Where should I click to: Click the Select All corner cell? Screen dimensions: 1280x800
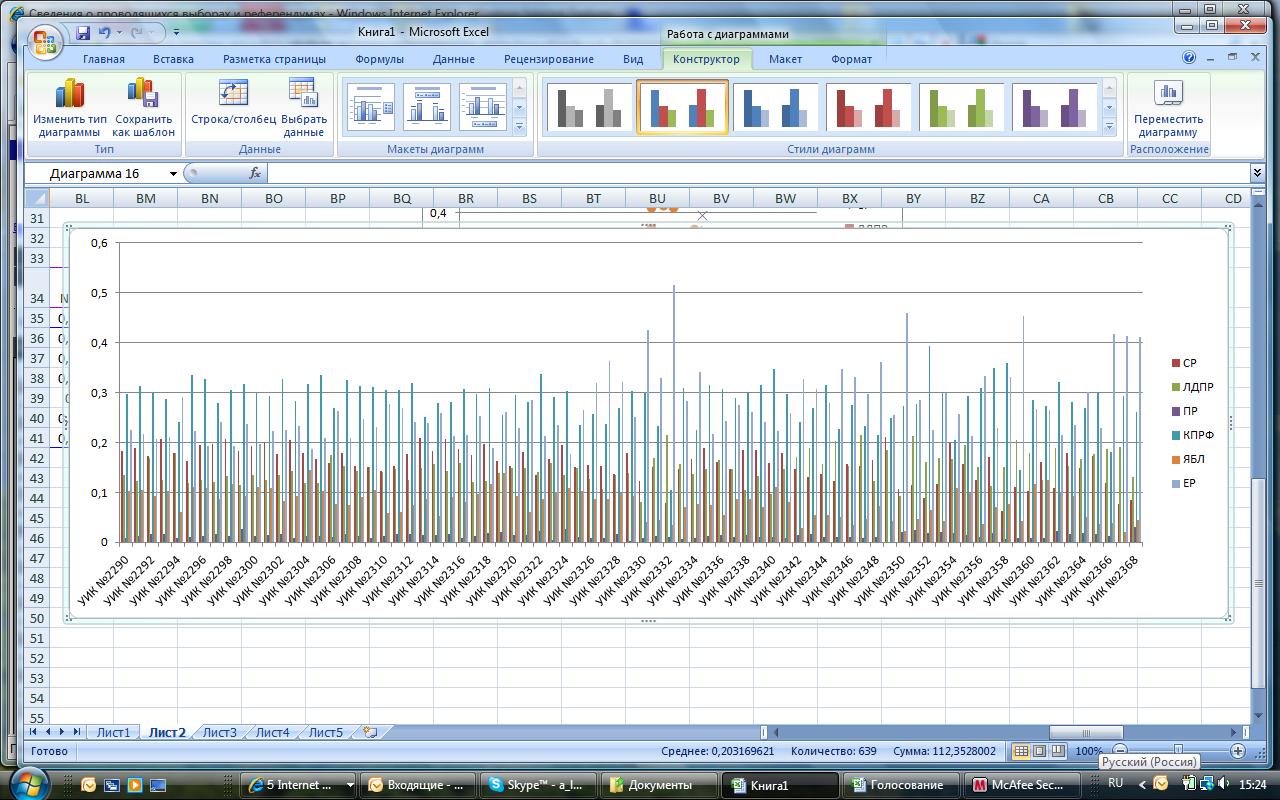click(x=37, y=199)
